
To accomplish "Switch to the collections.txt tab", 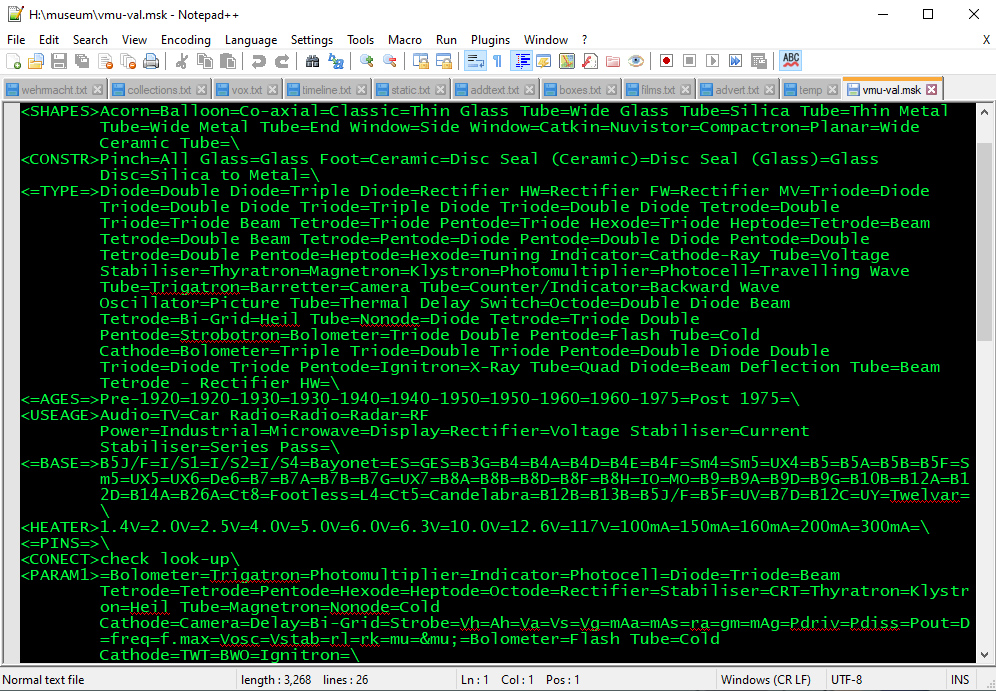I will (x=159, y=90).
